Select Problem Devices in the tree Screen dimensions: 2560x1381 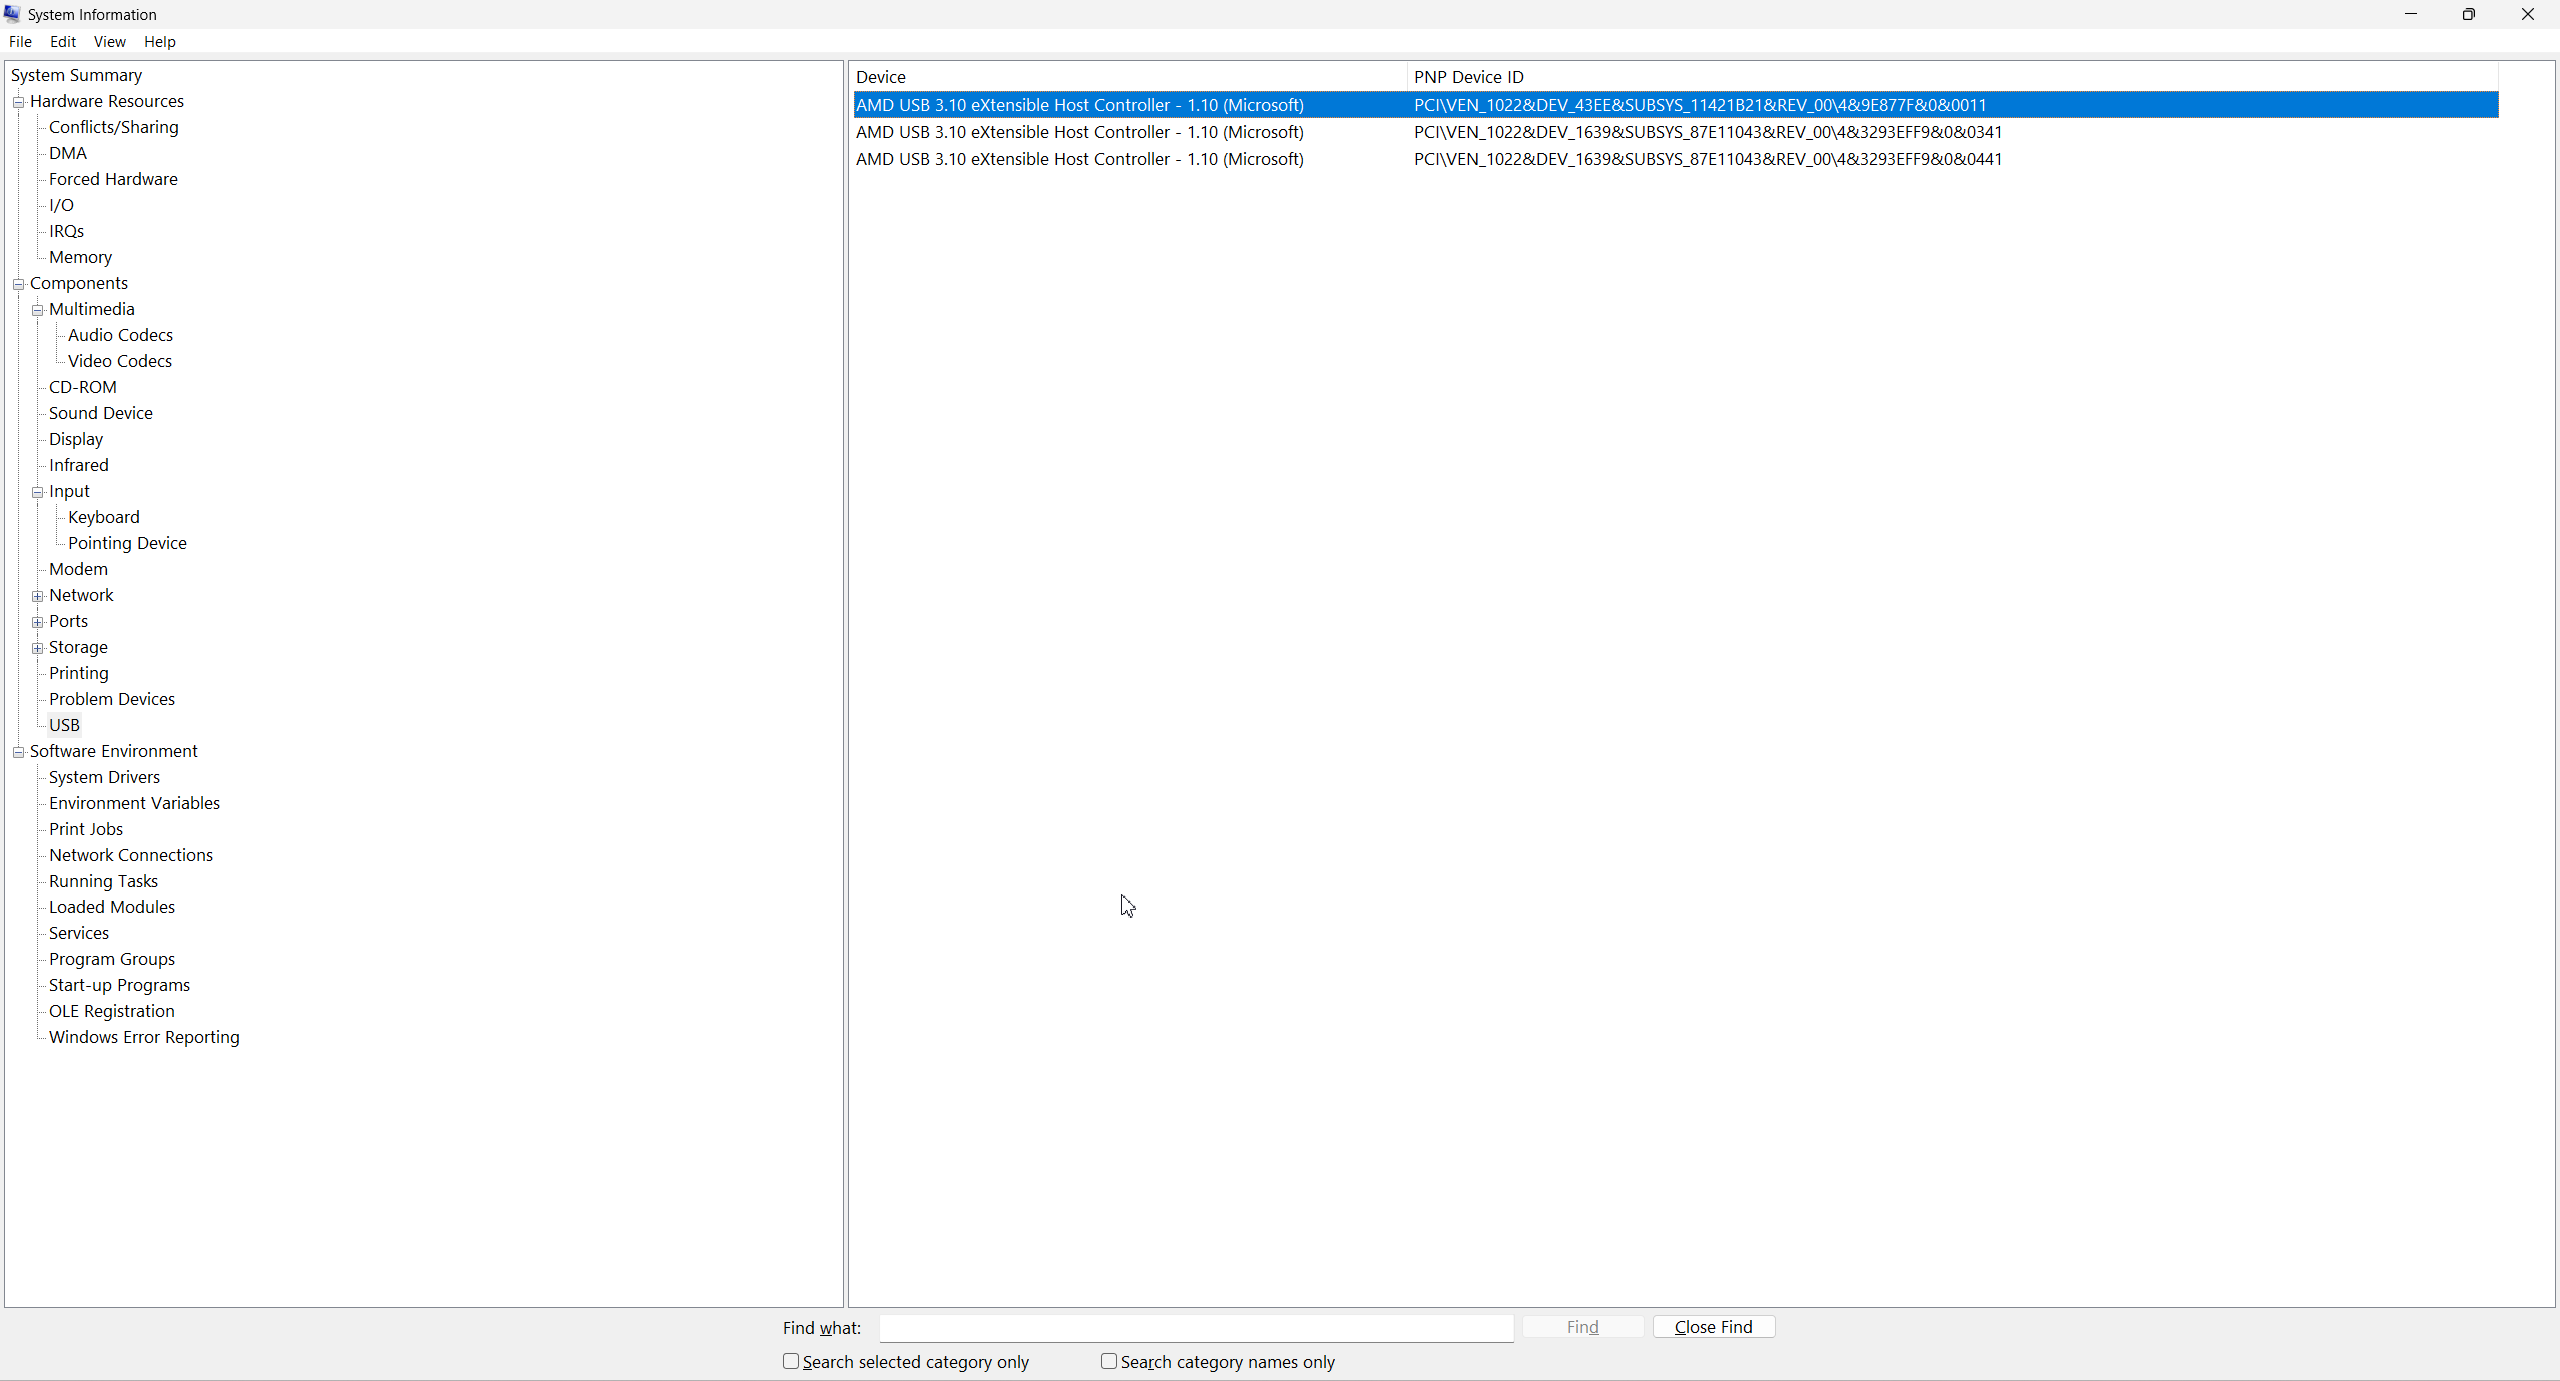pos(112,699)
